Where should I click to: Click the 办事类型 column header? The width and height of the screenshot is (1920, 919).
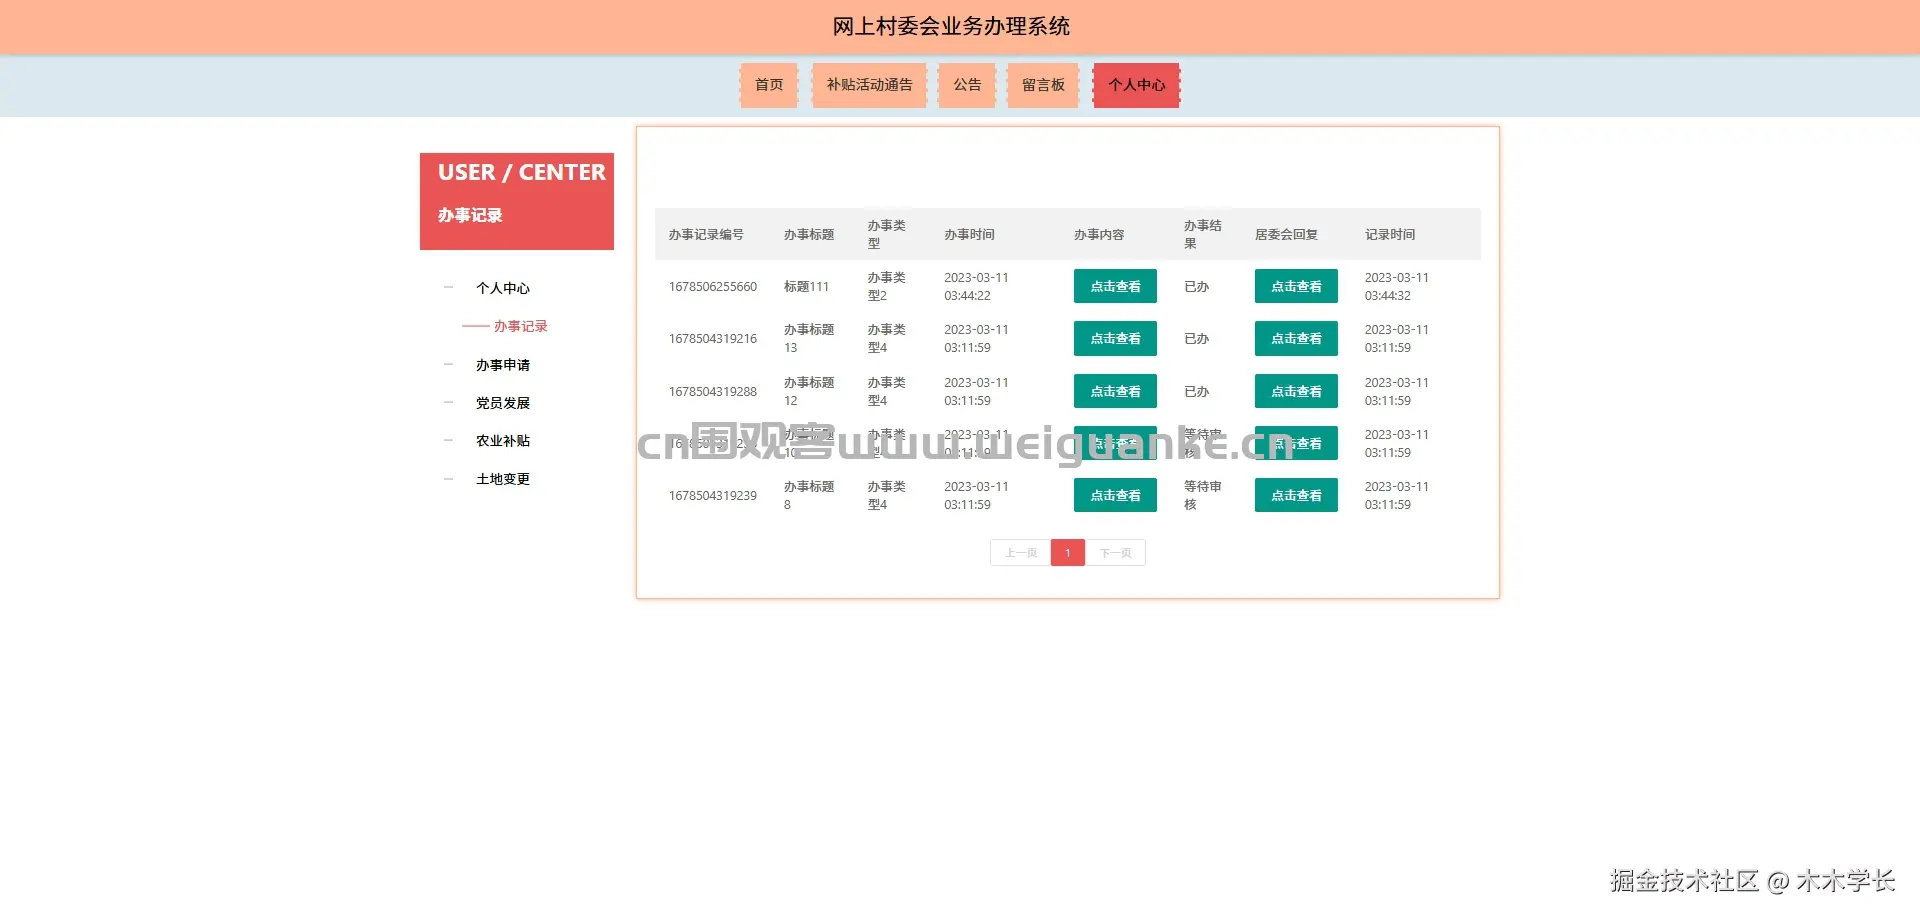coord(886,234)
